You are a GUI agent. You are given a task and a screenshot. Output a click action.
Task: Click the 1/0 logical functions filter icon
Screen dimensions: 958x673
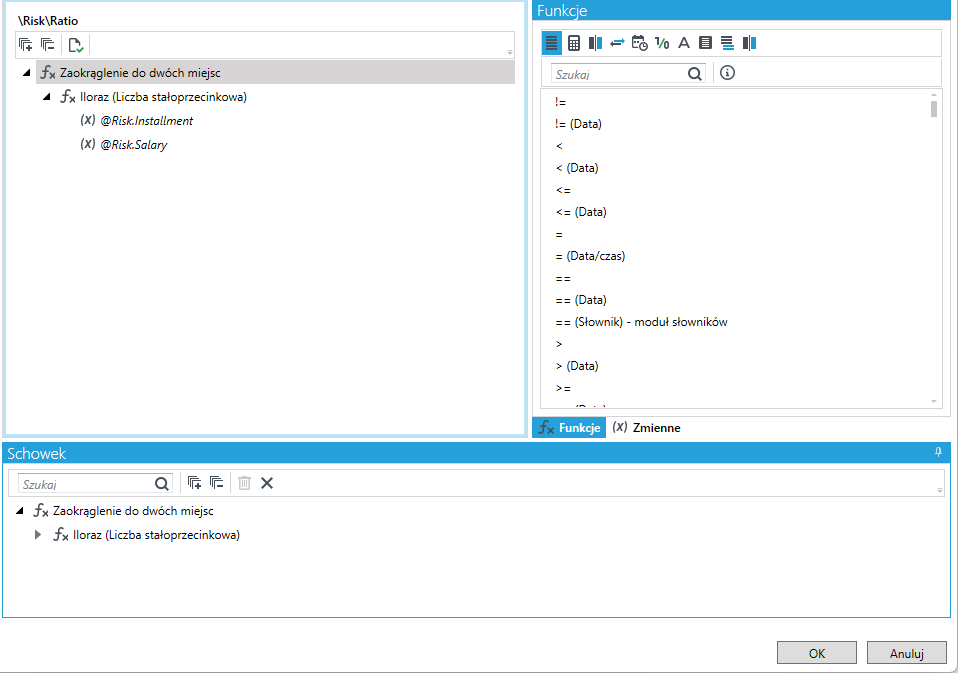point(662,43)
